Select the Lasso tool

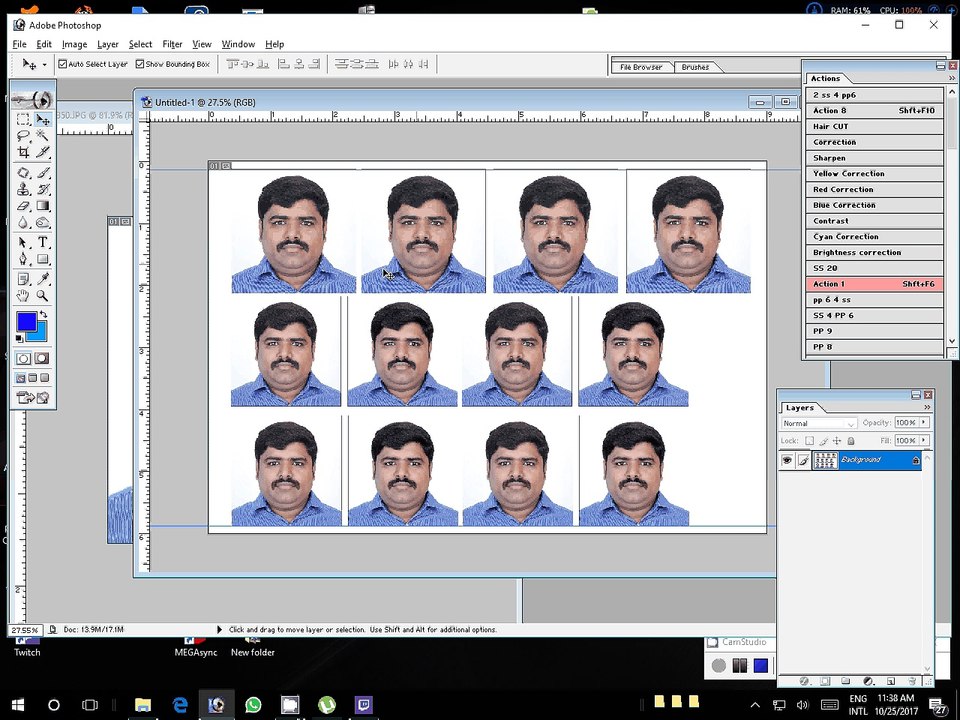[23, 135]
